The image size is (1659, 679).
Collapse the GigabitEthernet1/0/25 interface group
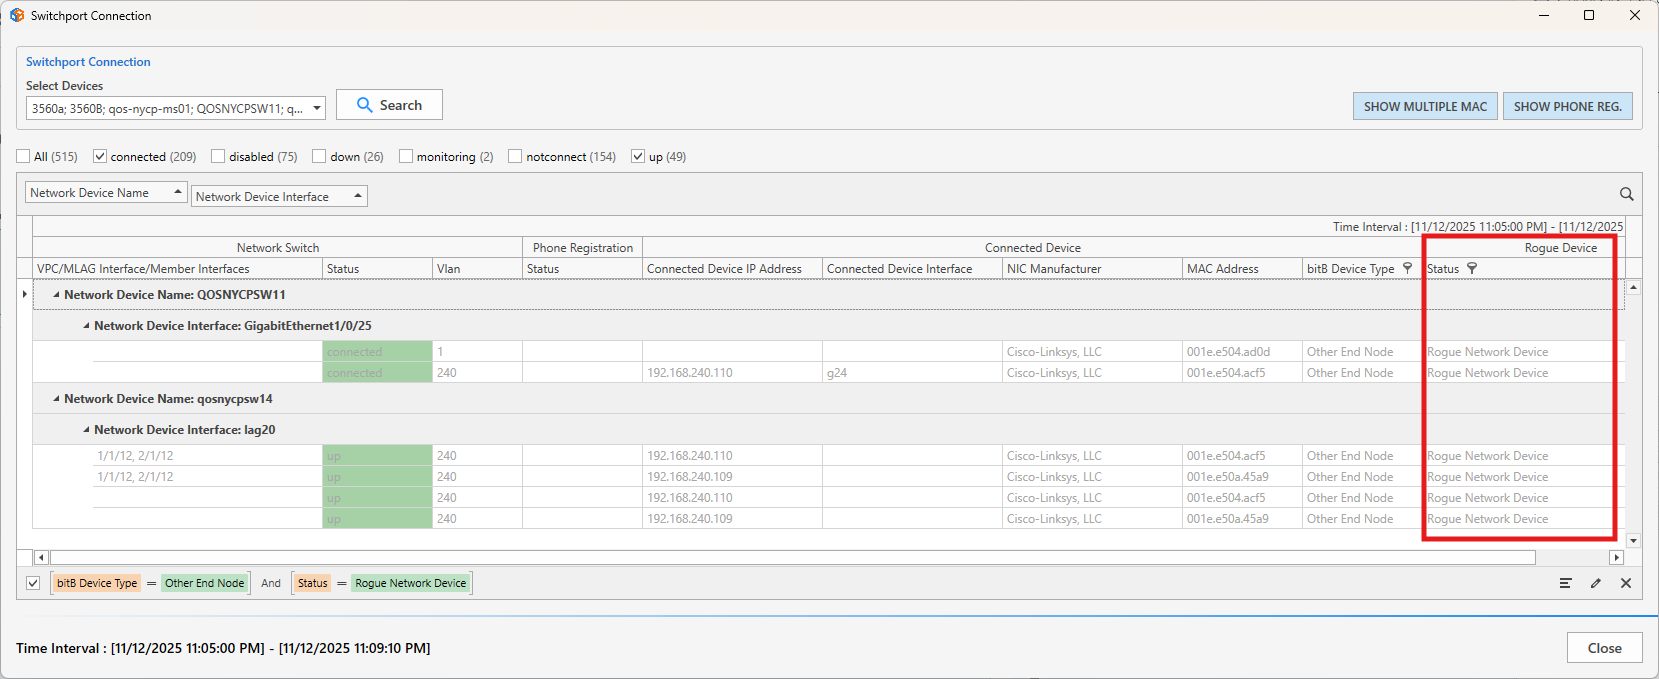pos(86,325)
